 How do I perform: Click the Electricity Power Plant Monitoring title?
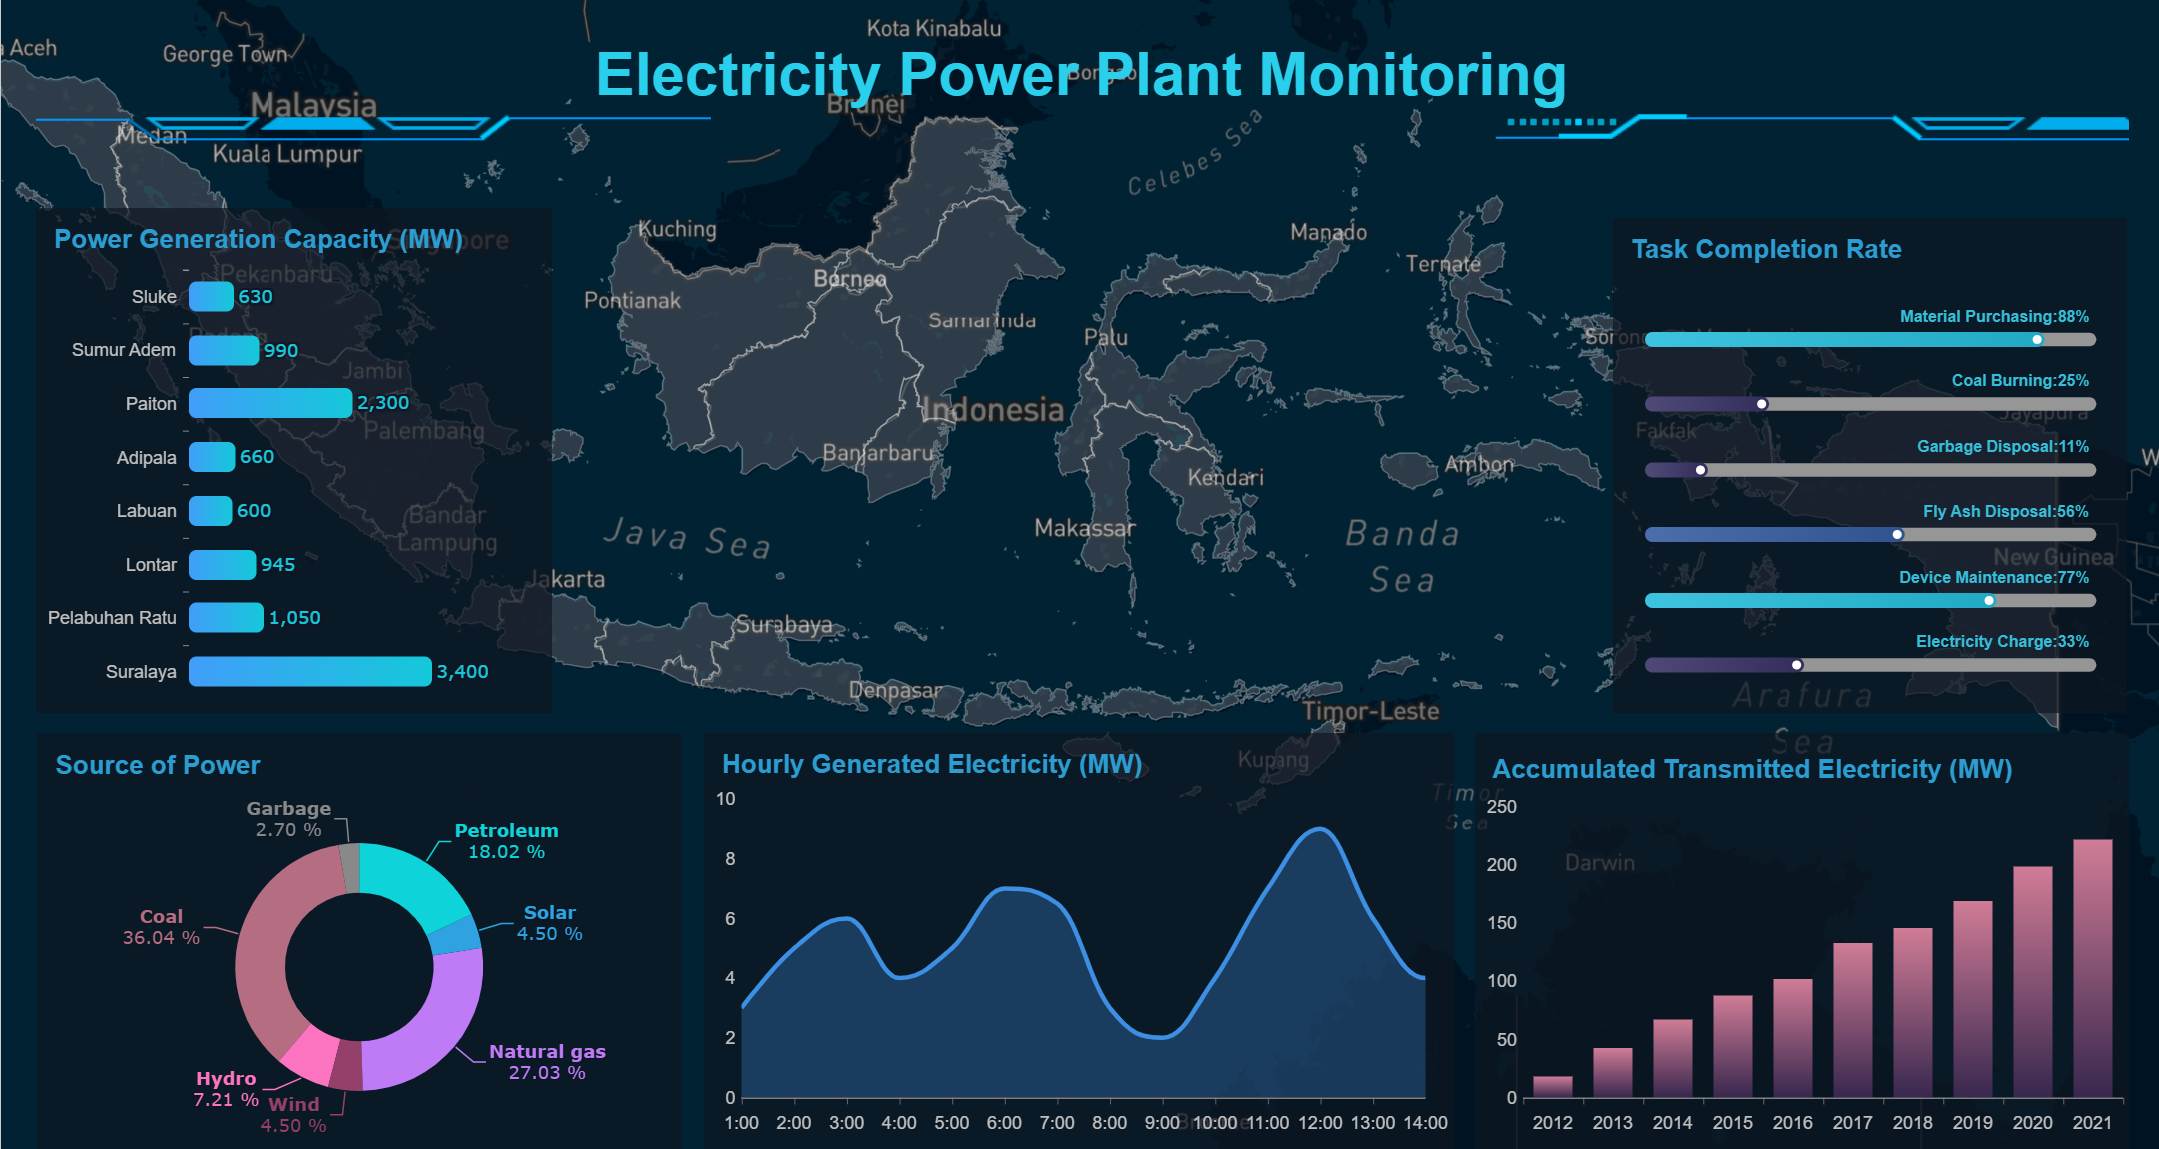[1080, 75]
